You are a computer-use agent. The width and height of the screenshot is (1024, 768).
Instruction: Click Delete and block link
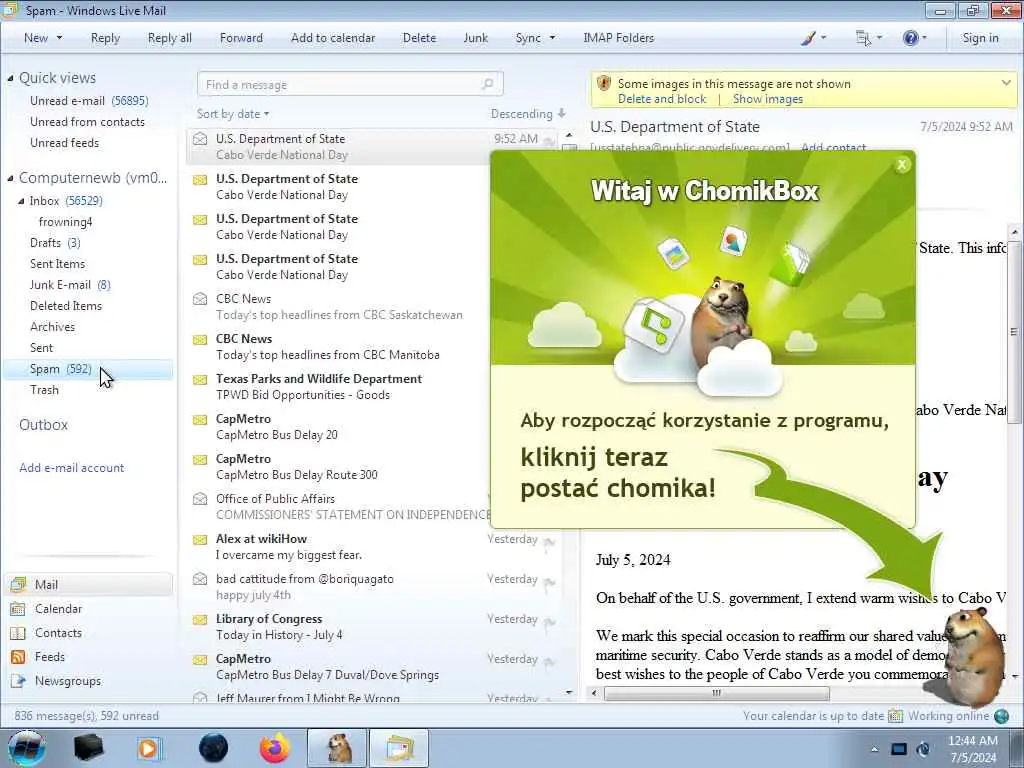click(x=662, y=99)
